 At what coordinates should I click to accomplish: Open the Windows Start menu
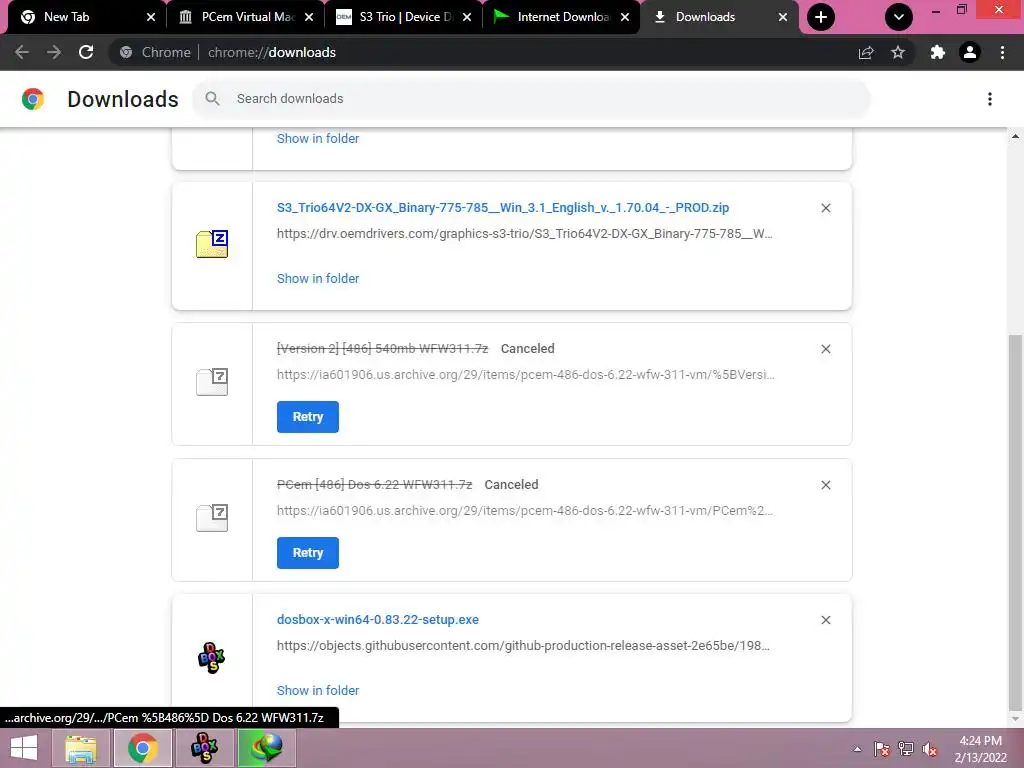pos(24,748)
